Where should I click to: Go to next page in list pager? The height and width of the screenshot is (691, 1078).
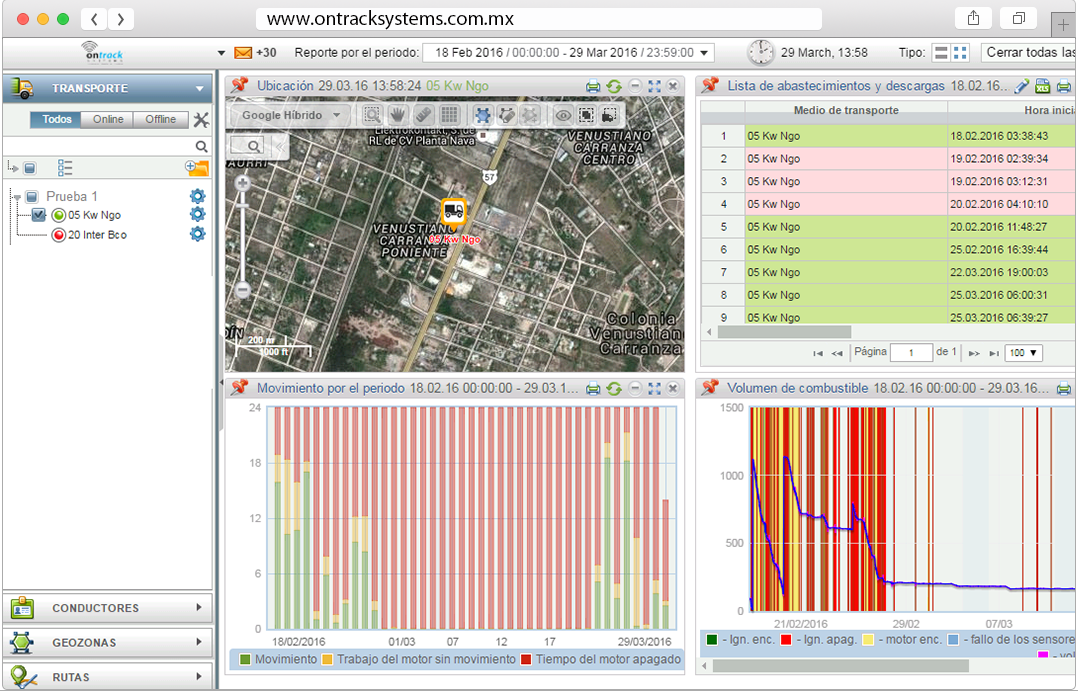974,353
